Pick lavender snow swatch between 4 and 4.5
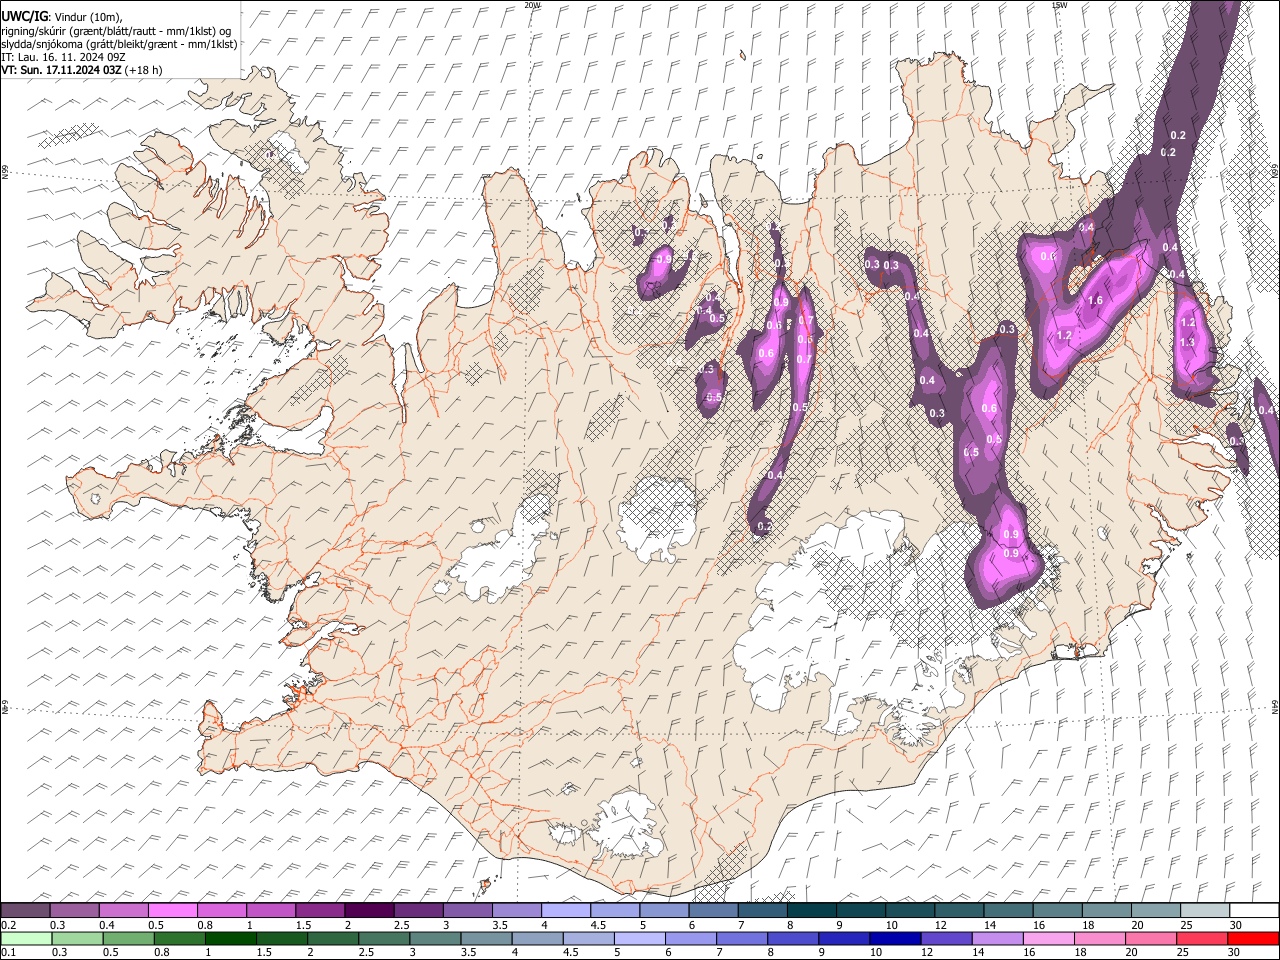 point(566,910)
